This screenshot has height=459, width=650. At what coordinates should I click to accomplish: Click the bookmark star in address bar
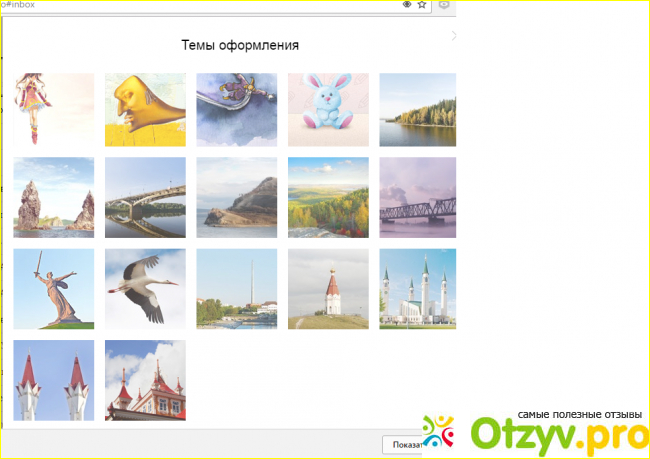tap(422, 5)
